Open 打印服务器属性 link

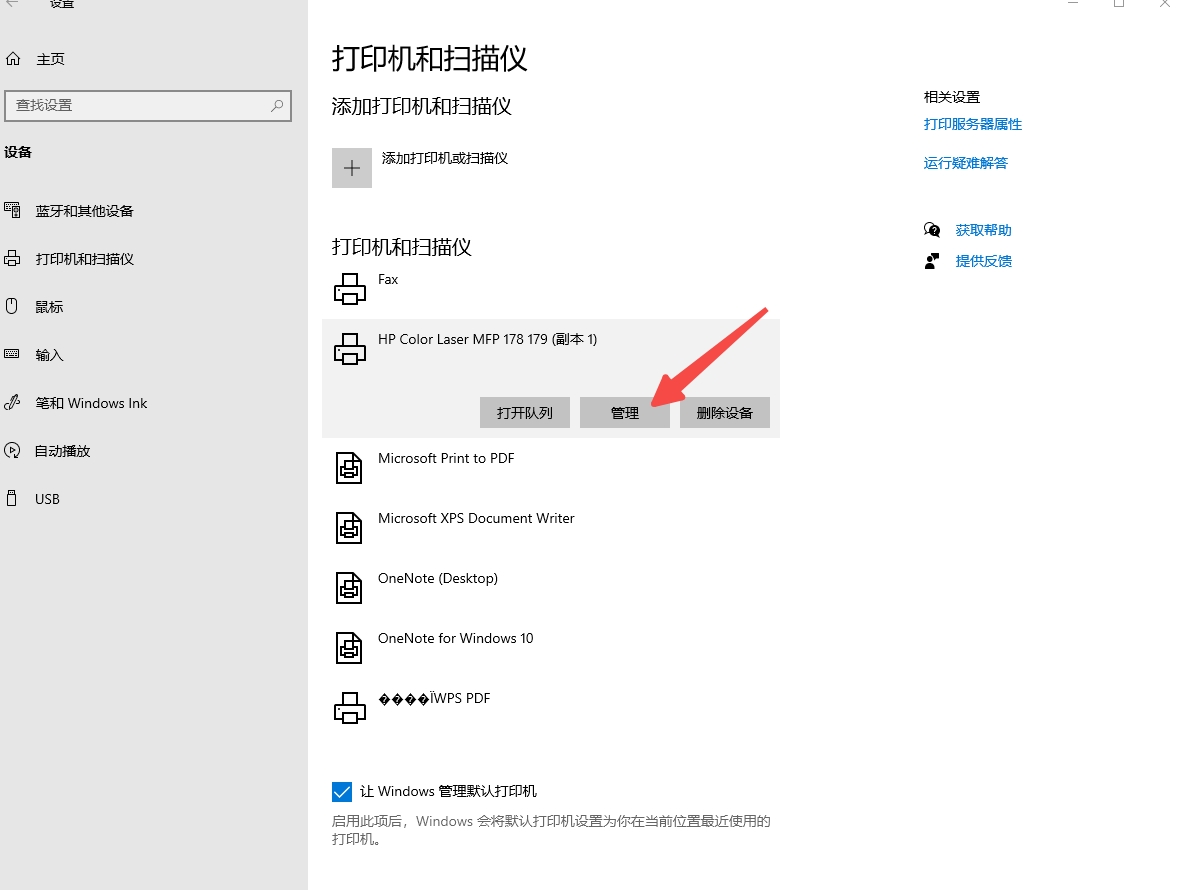tap(972, 125)
